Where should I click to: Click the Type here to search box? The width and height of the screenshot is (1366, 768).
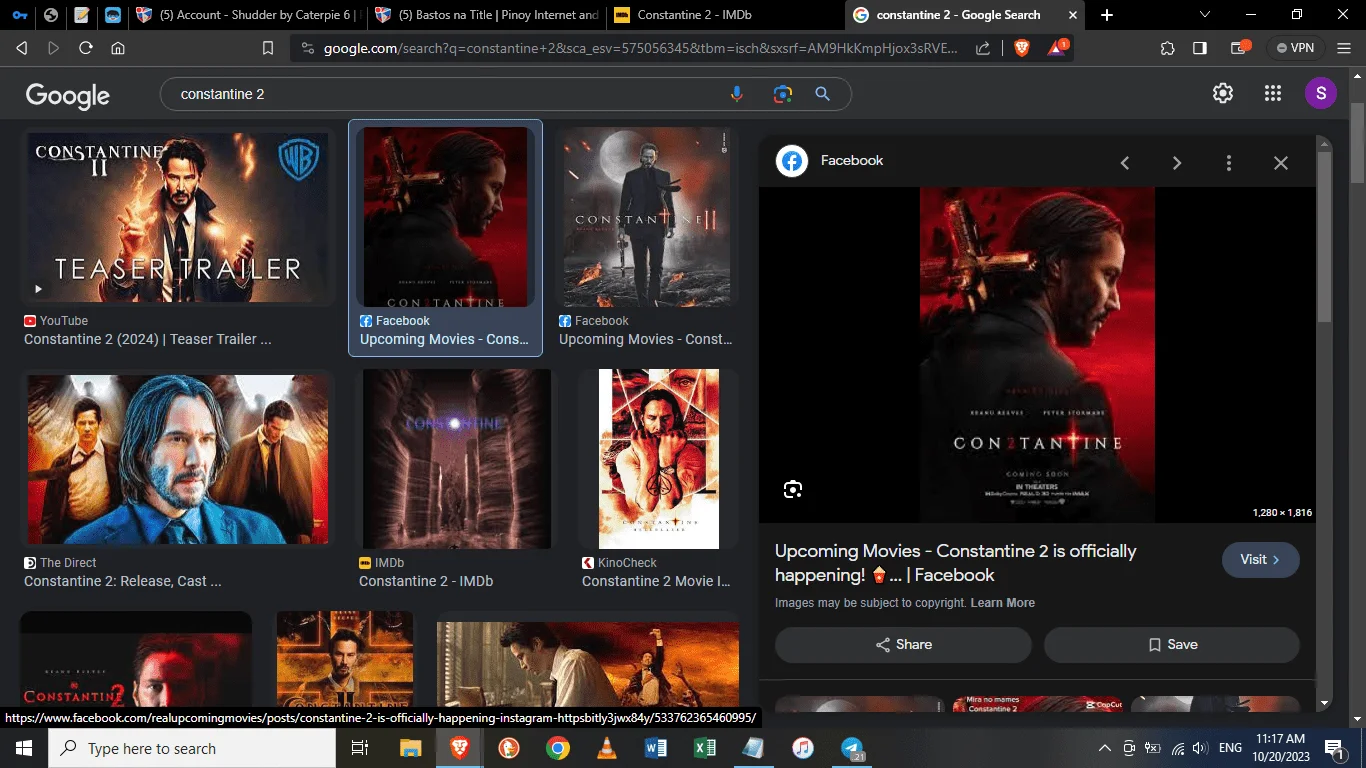pyautogui.click(x=192, y=748)
